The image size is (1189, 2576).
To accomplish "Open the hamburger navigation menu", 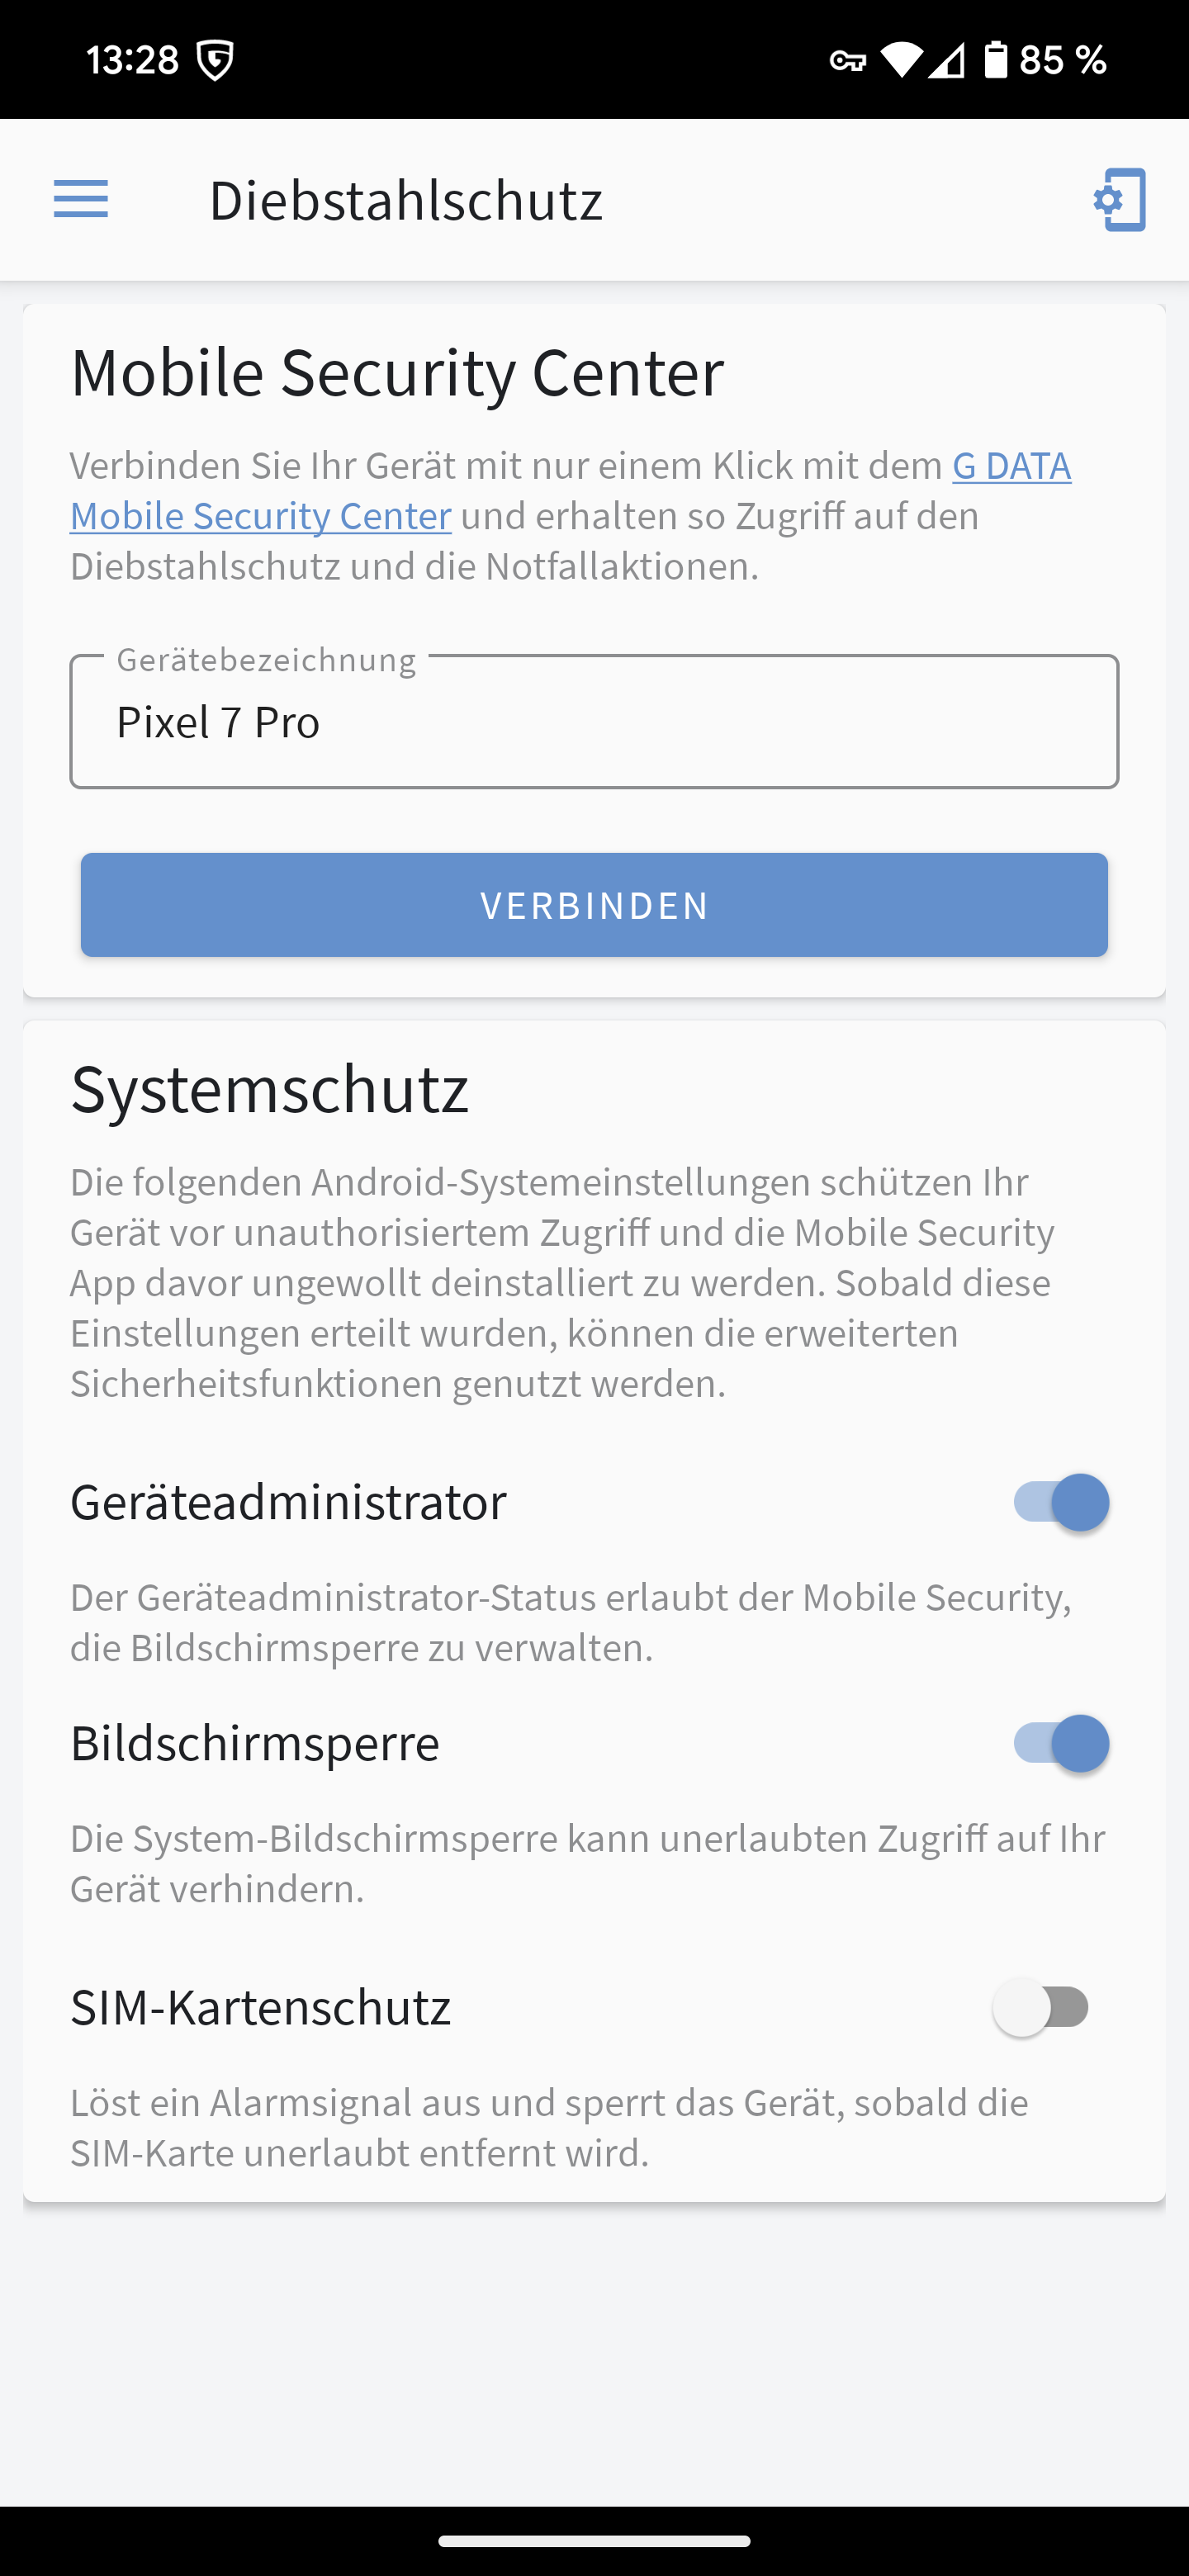I will [x=81, y=199].
